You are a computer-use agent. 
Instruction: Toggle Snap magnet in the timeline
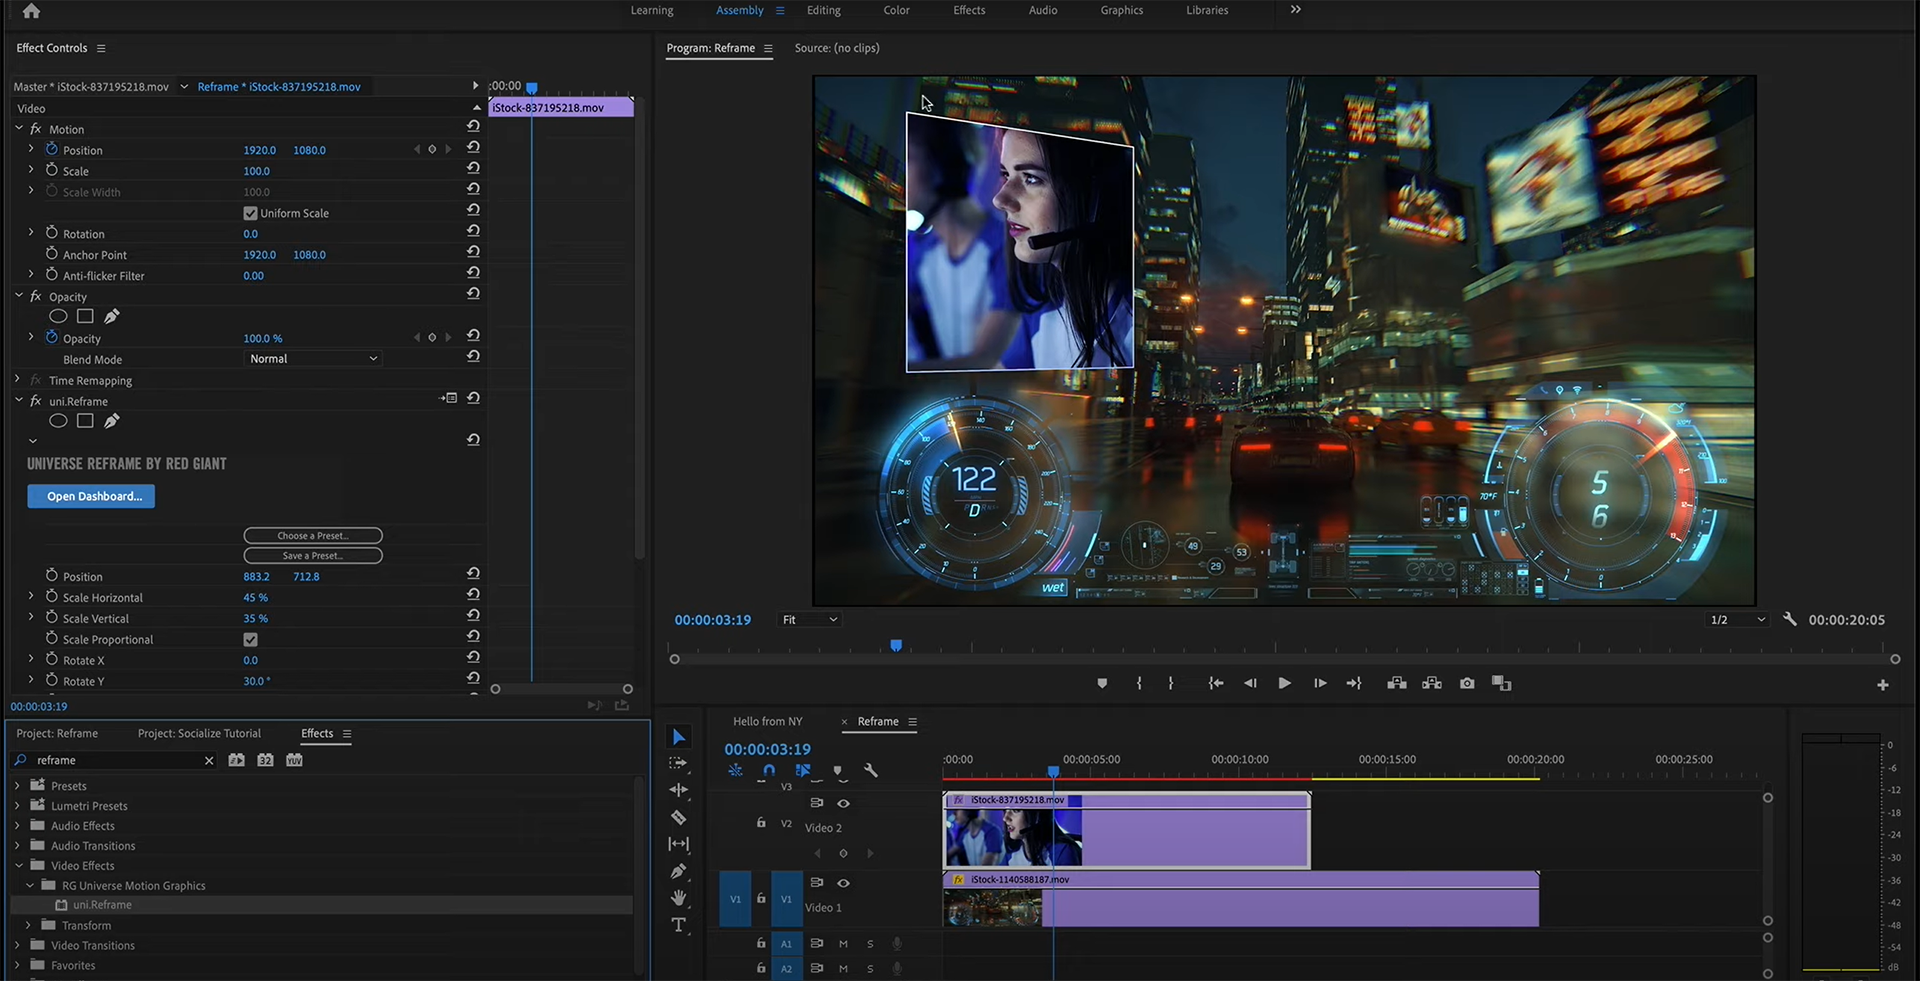(x=768, y=771)
